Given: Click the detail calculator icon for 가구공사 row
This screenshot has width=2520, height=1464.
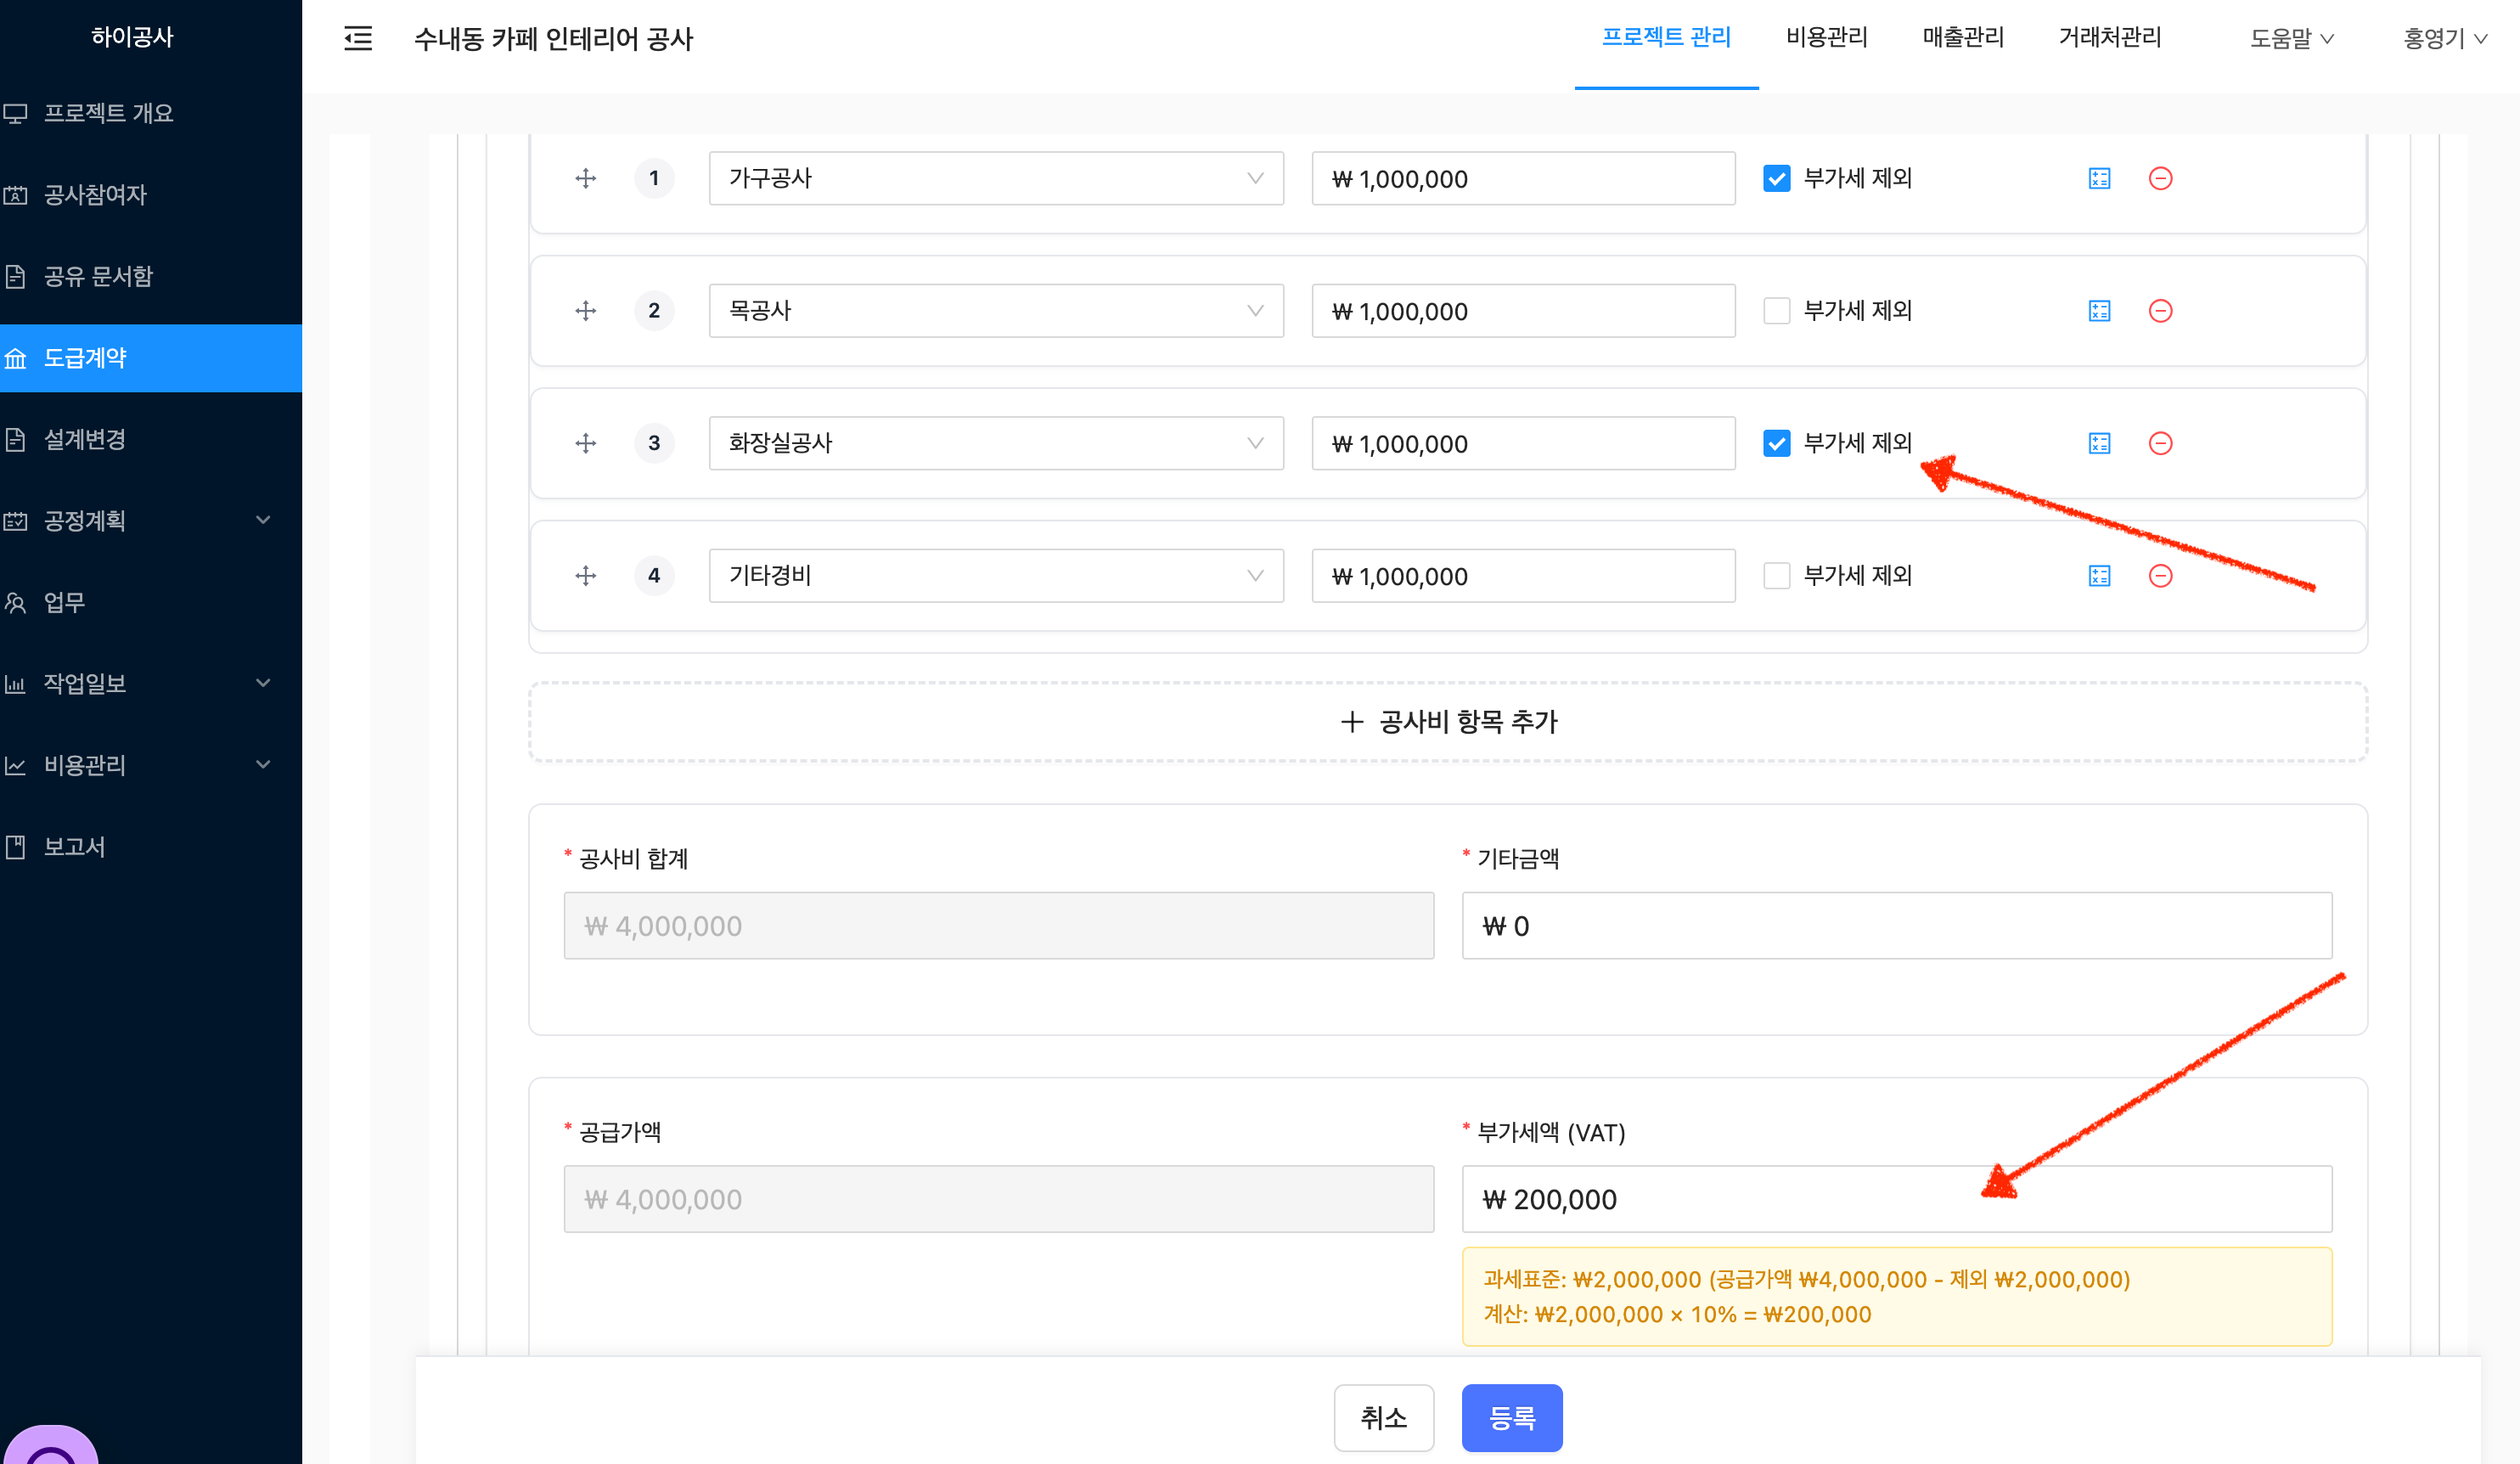Looking at the screenshot, I should pyautogui.click(x=2099, y=179).
